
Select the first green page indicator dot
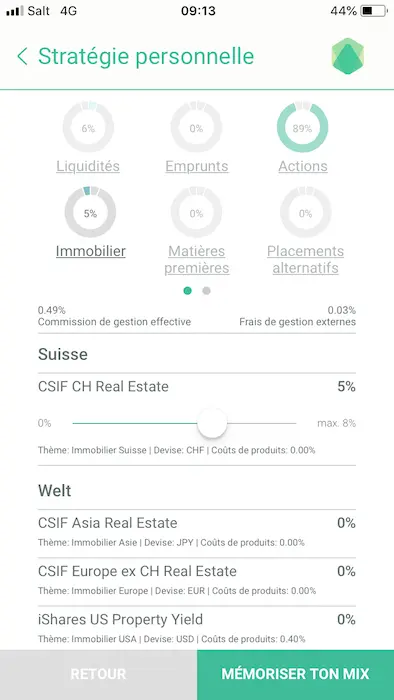pos(187,291)
